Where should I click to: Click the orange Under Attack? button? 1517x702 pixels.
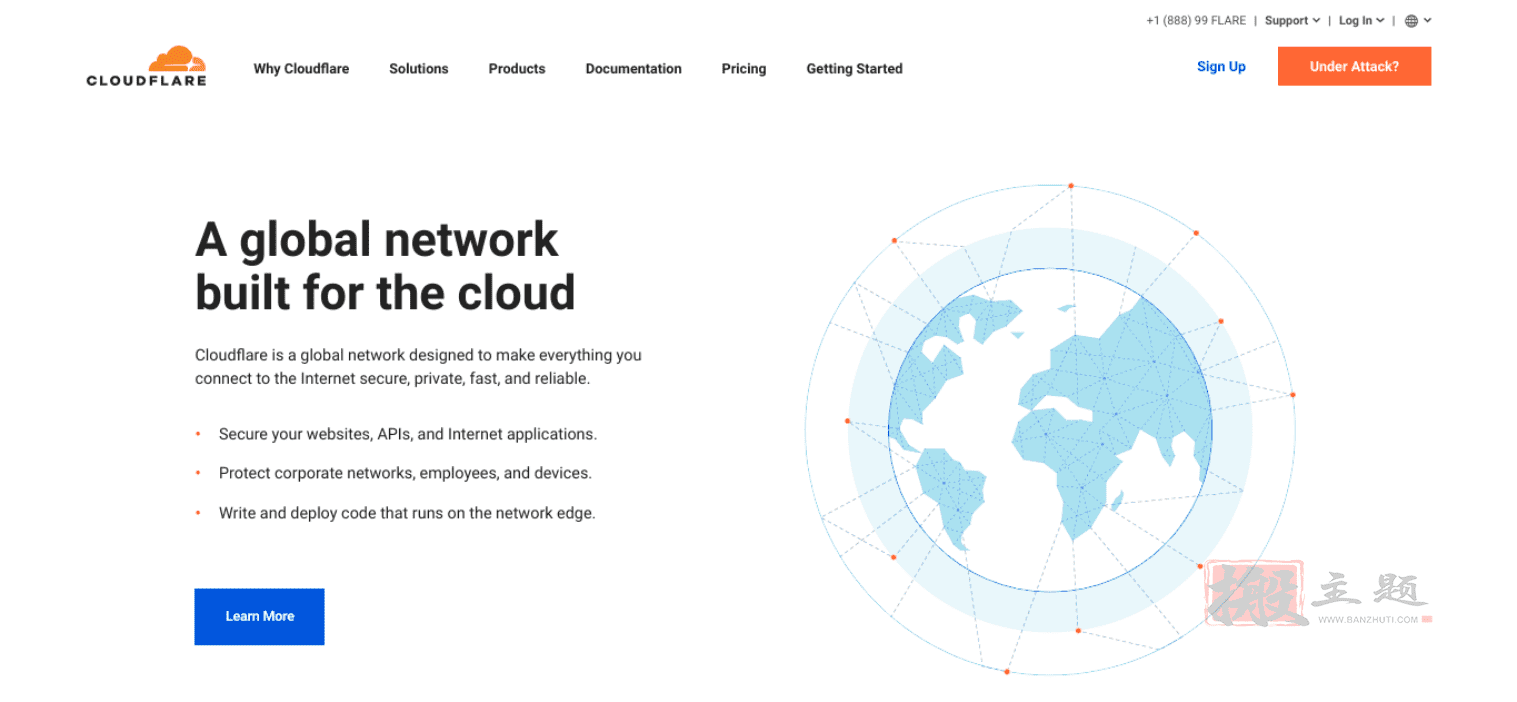1354,67
